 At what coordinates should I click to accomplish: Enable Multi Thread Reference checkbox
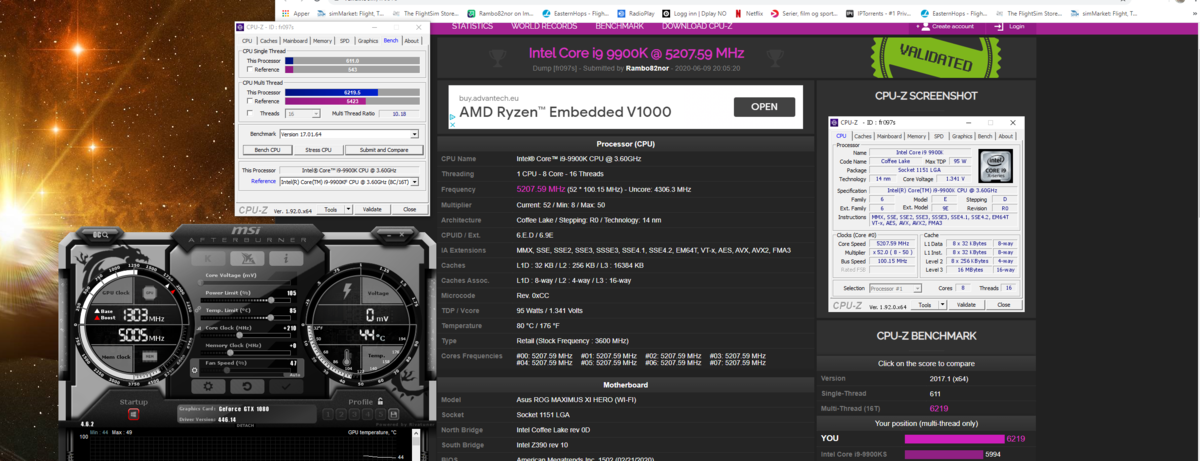pyautogui.click(x=249, y=101)
